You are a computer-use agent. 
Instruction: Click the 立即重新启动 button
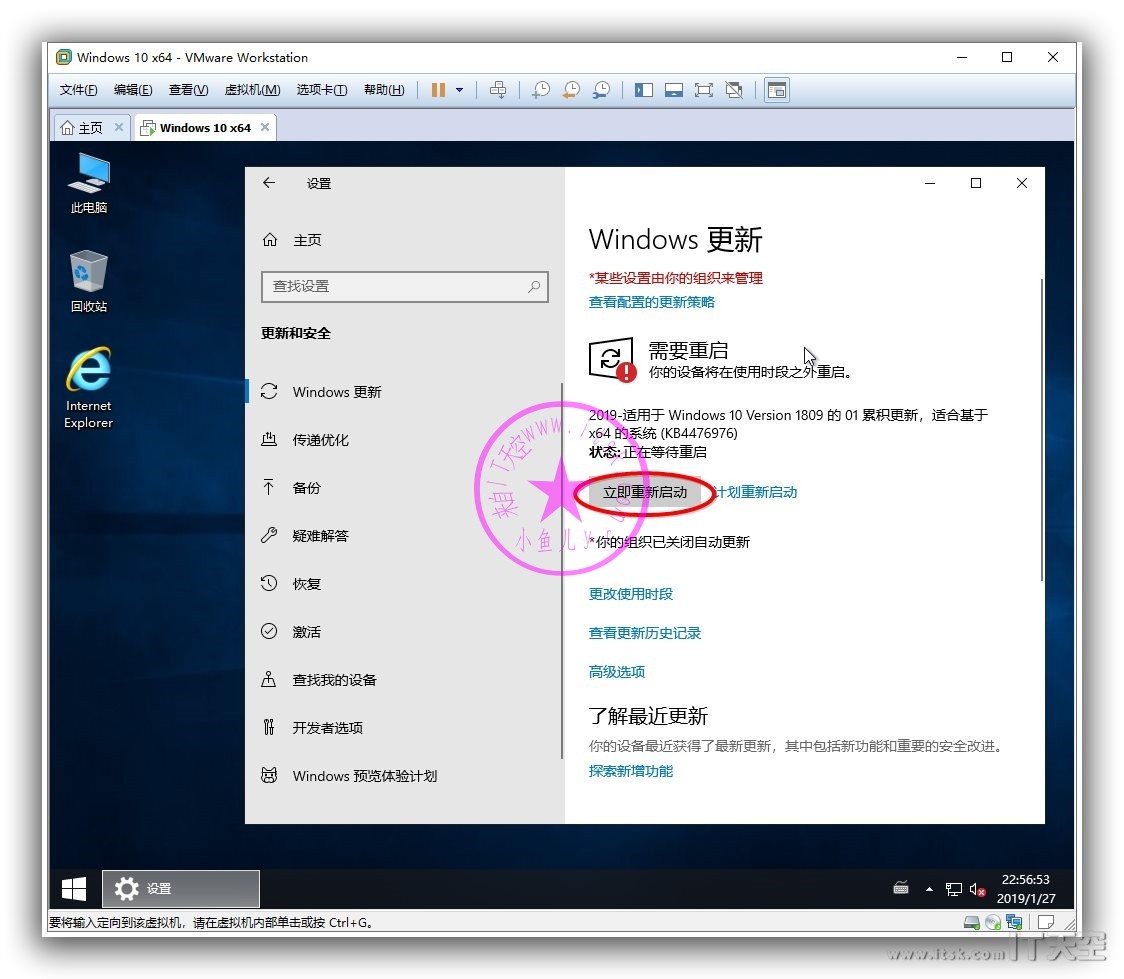pyautogui.click(x=644, y=492)
